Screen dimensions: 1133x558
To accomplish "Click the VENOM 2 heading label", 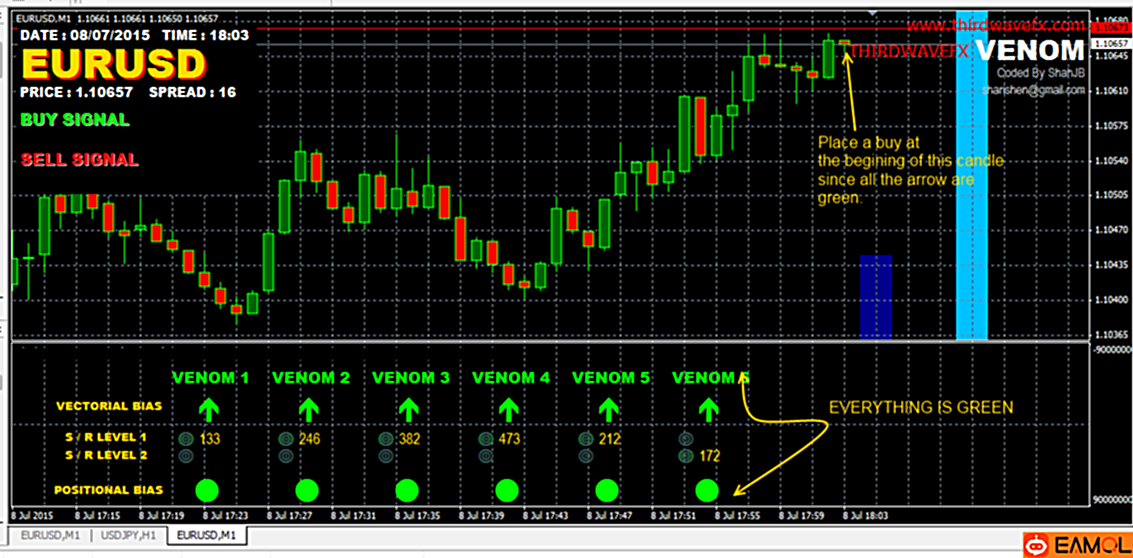I will (311, 377).
